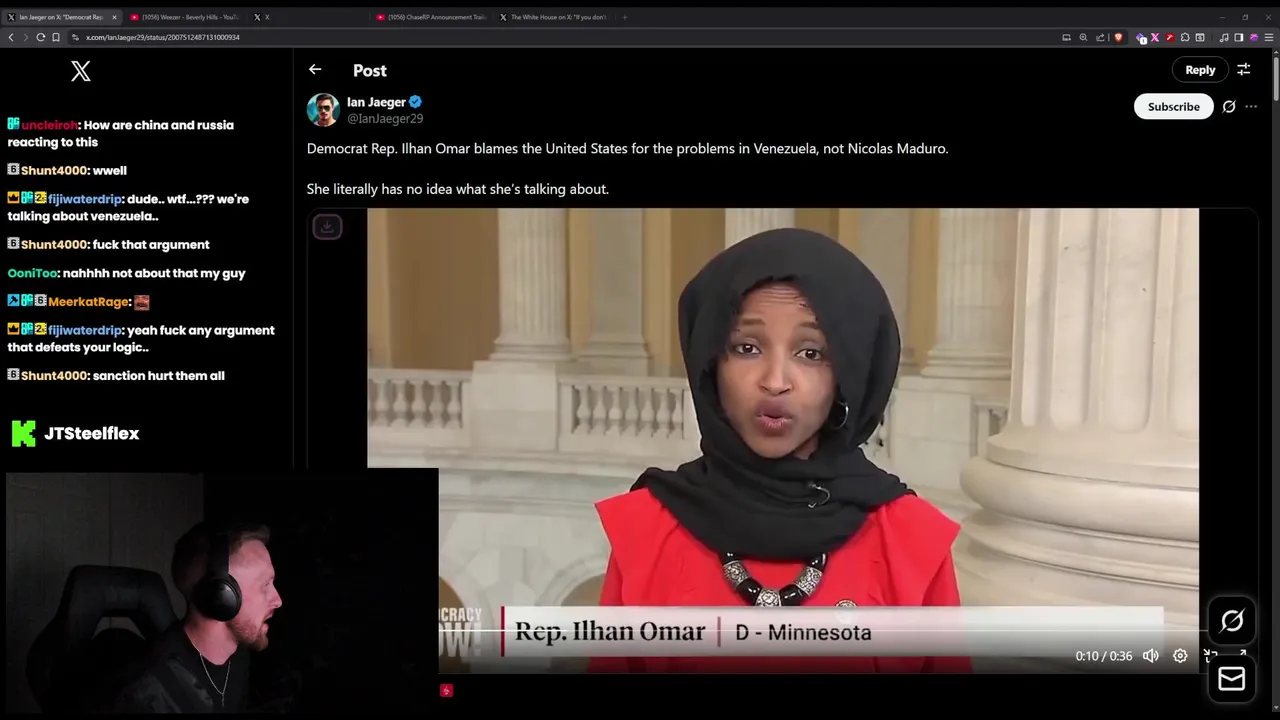Click the bookmark icon in the toolbar
This screenshot has height=720, width=1280.
click(x=56, y=37)
